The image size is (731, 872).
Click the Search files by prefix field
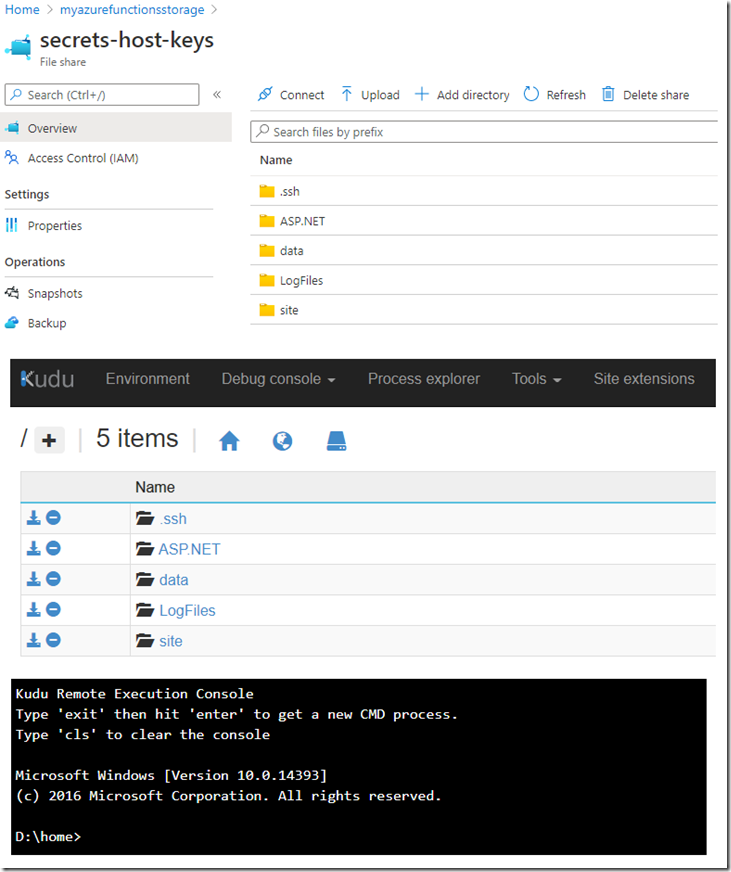(484, 132)
